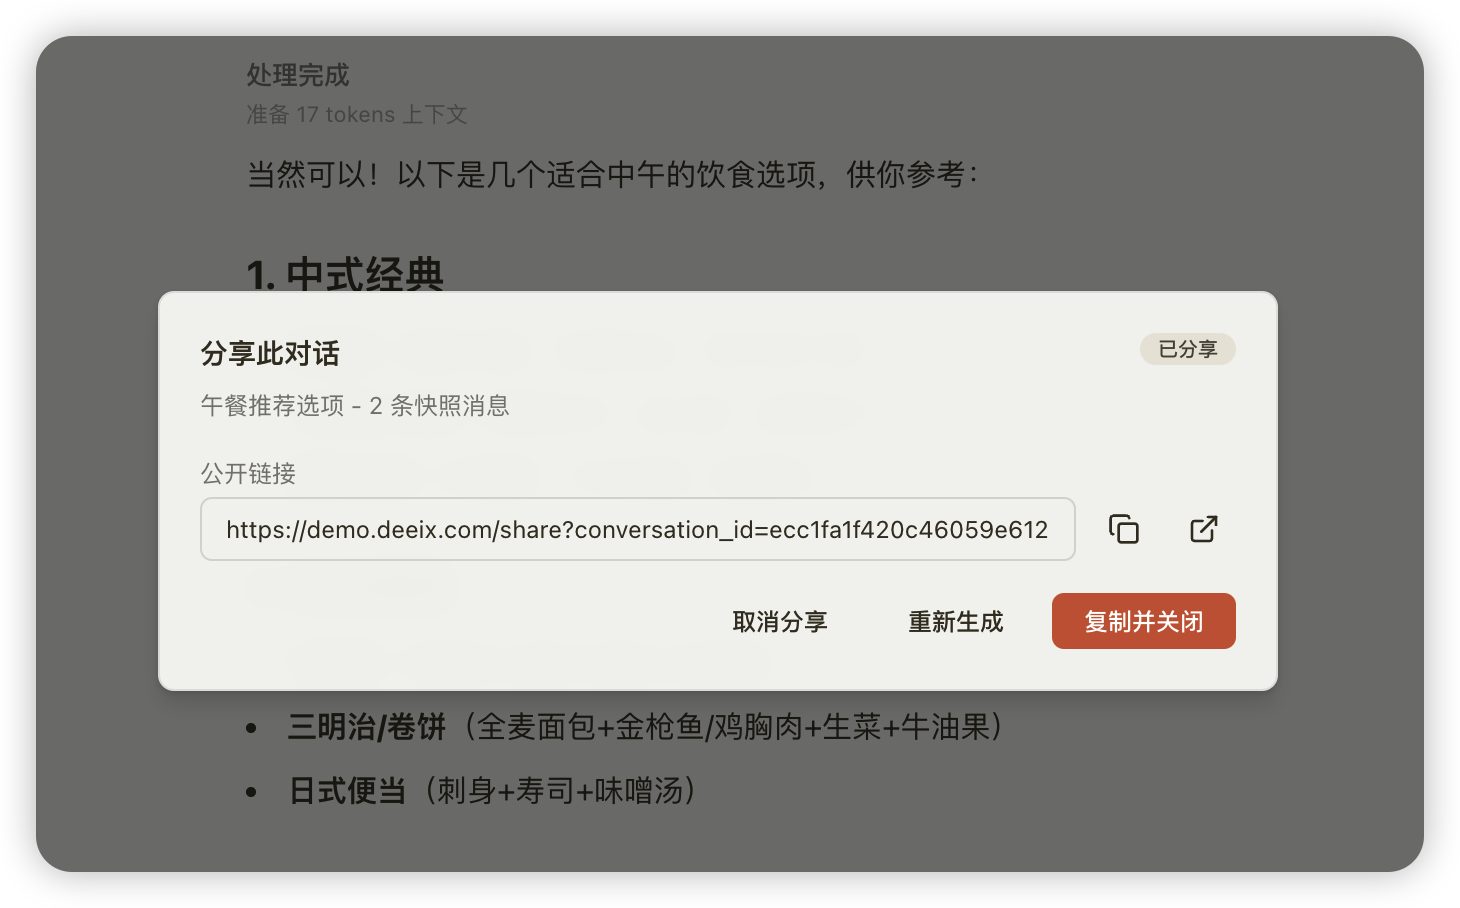Click the 公开链接 label

[248, 473]
